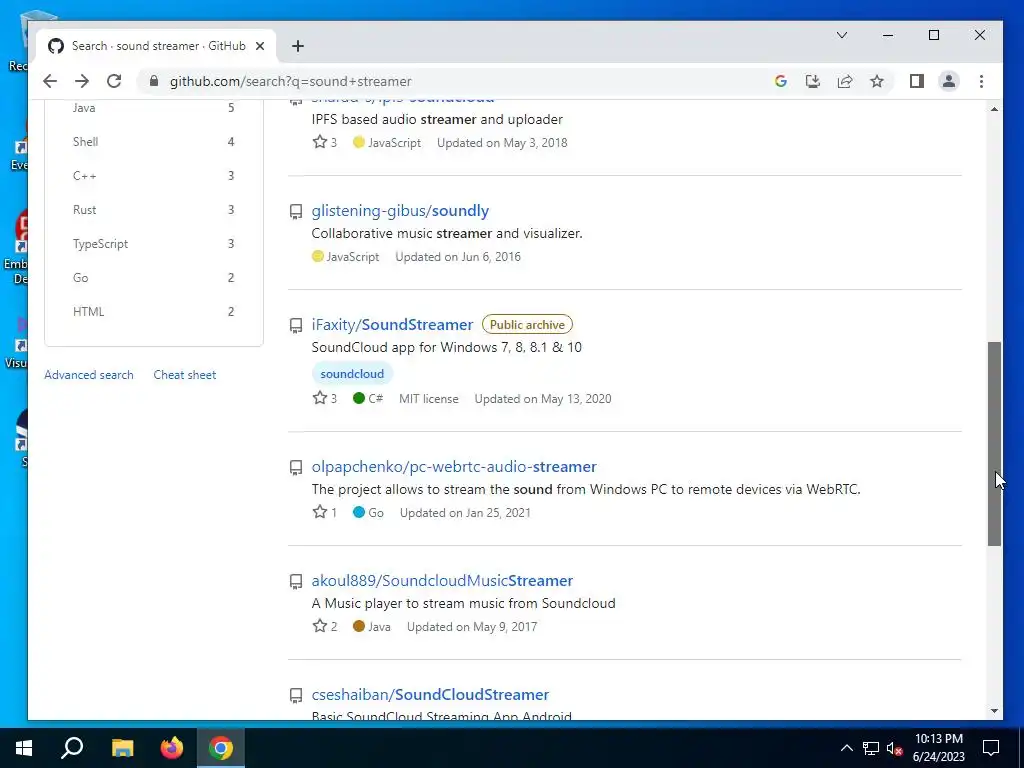Filter results by Java language
Viewport: 1024px width, 768px height.
coord(153,108)
